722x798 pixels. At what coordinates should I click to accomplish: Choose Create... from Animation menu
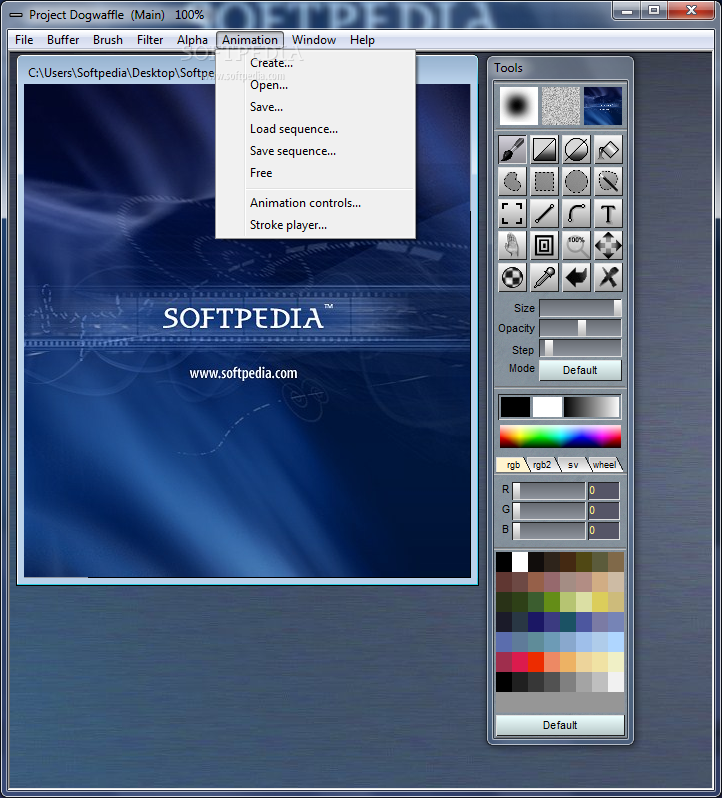pos(315,63)
